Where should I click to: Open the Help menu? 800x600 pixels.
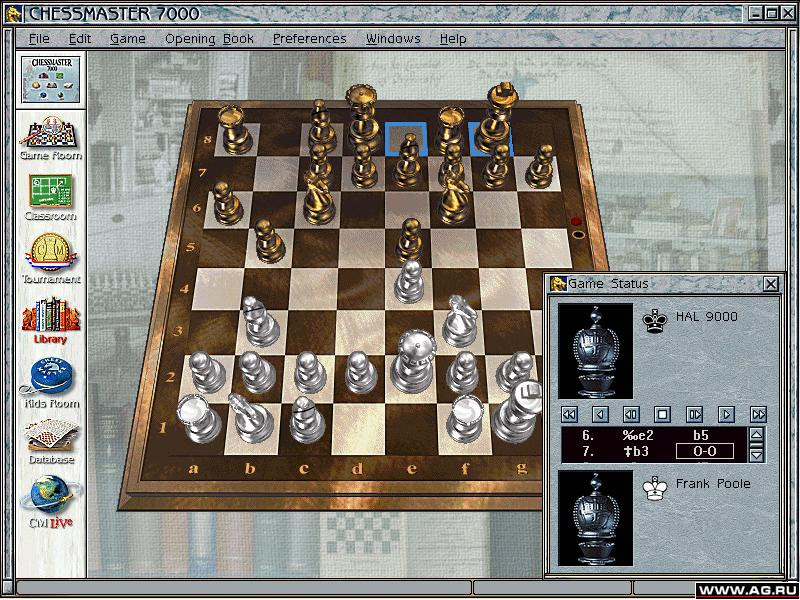coord(453,39)
